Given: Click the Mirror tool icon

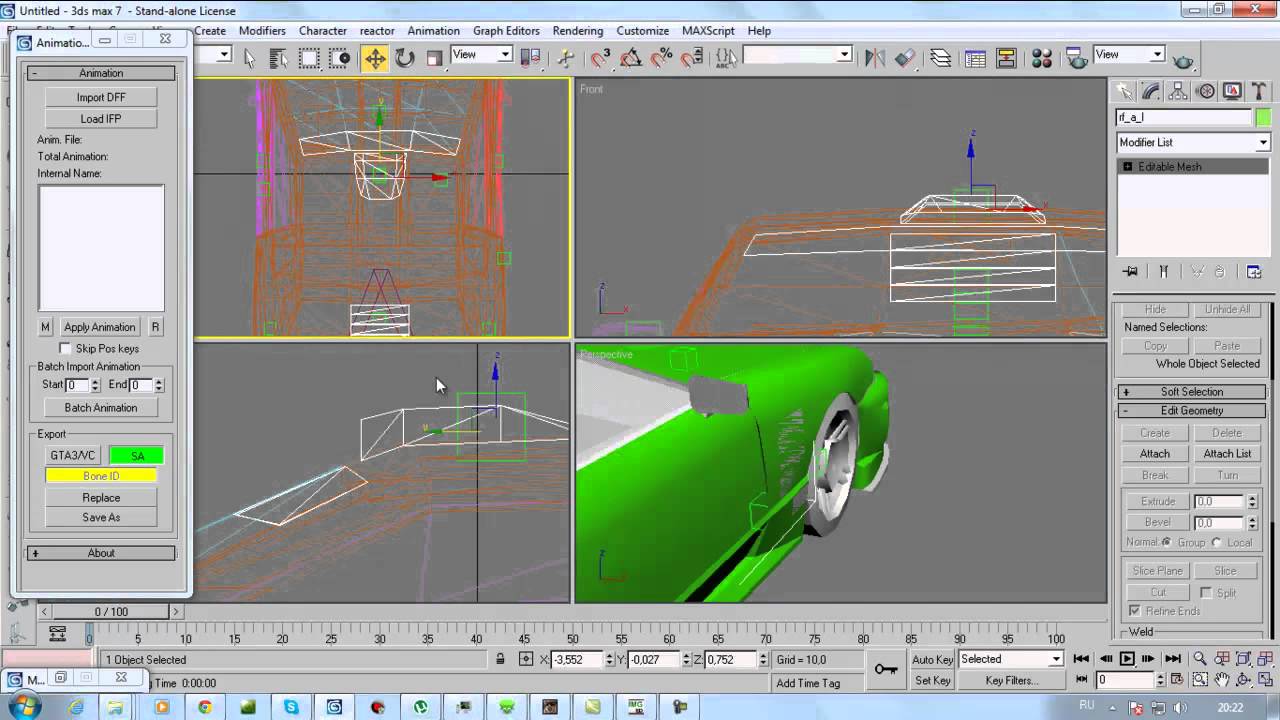Looking at the screenshot, I should (875, 58).
